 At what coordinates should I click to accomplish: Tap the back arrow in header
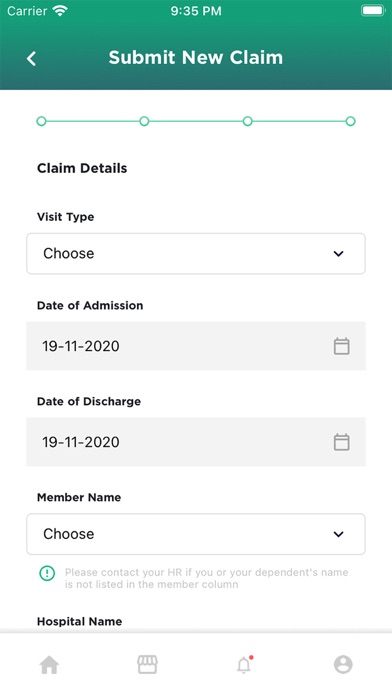(31, 58)
